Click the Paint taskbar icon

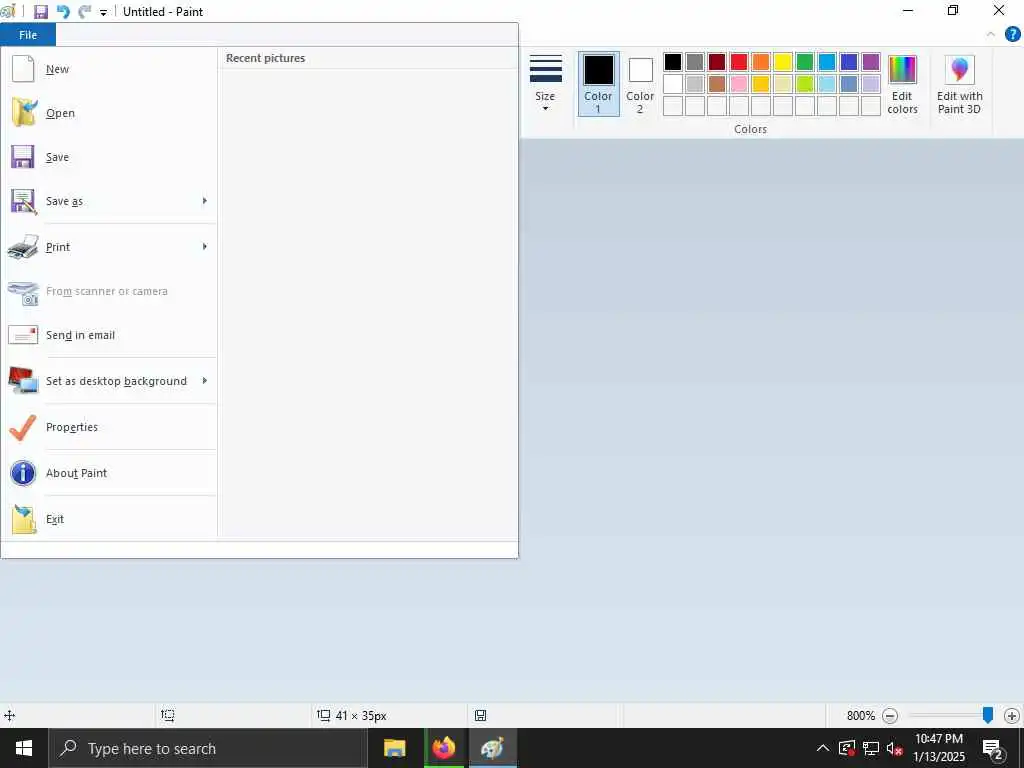pos(492,748)
